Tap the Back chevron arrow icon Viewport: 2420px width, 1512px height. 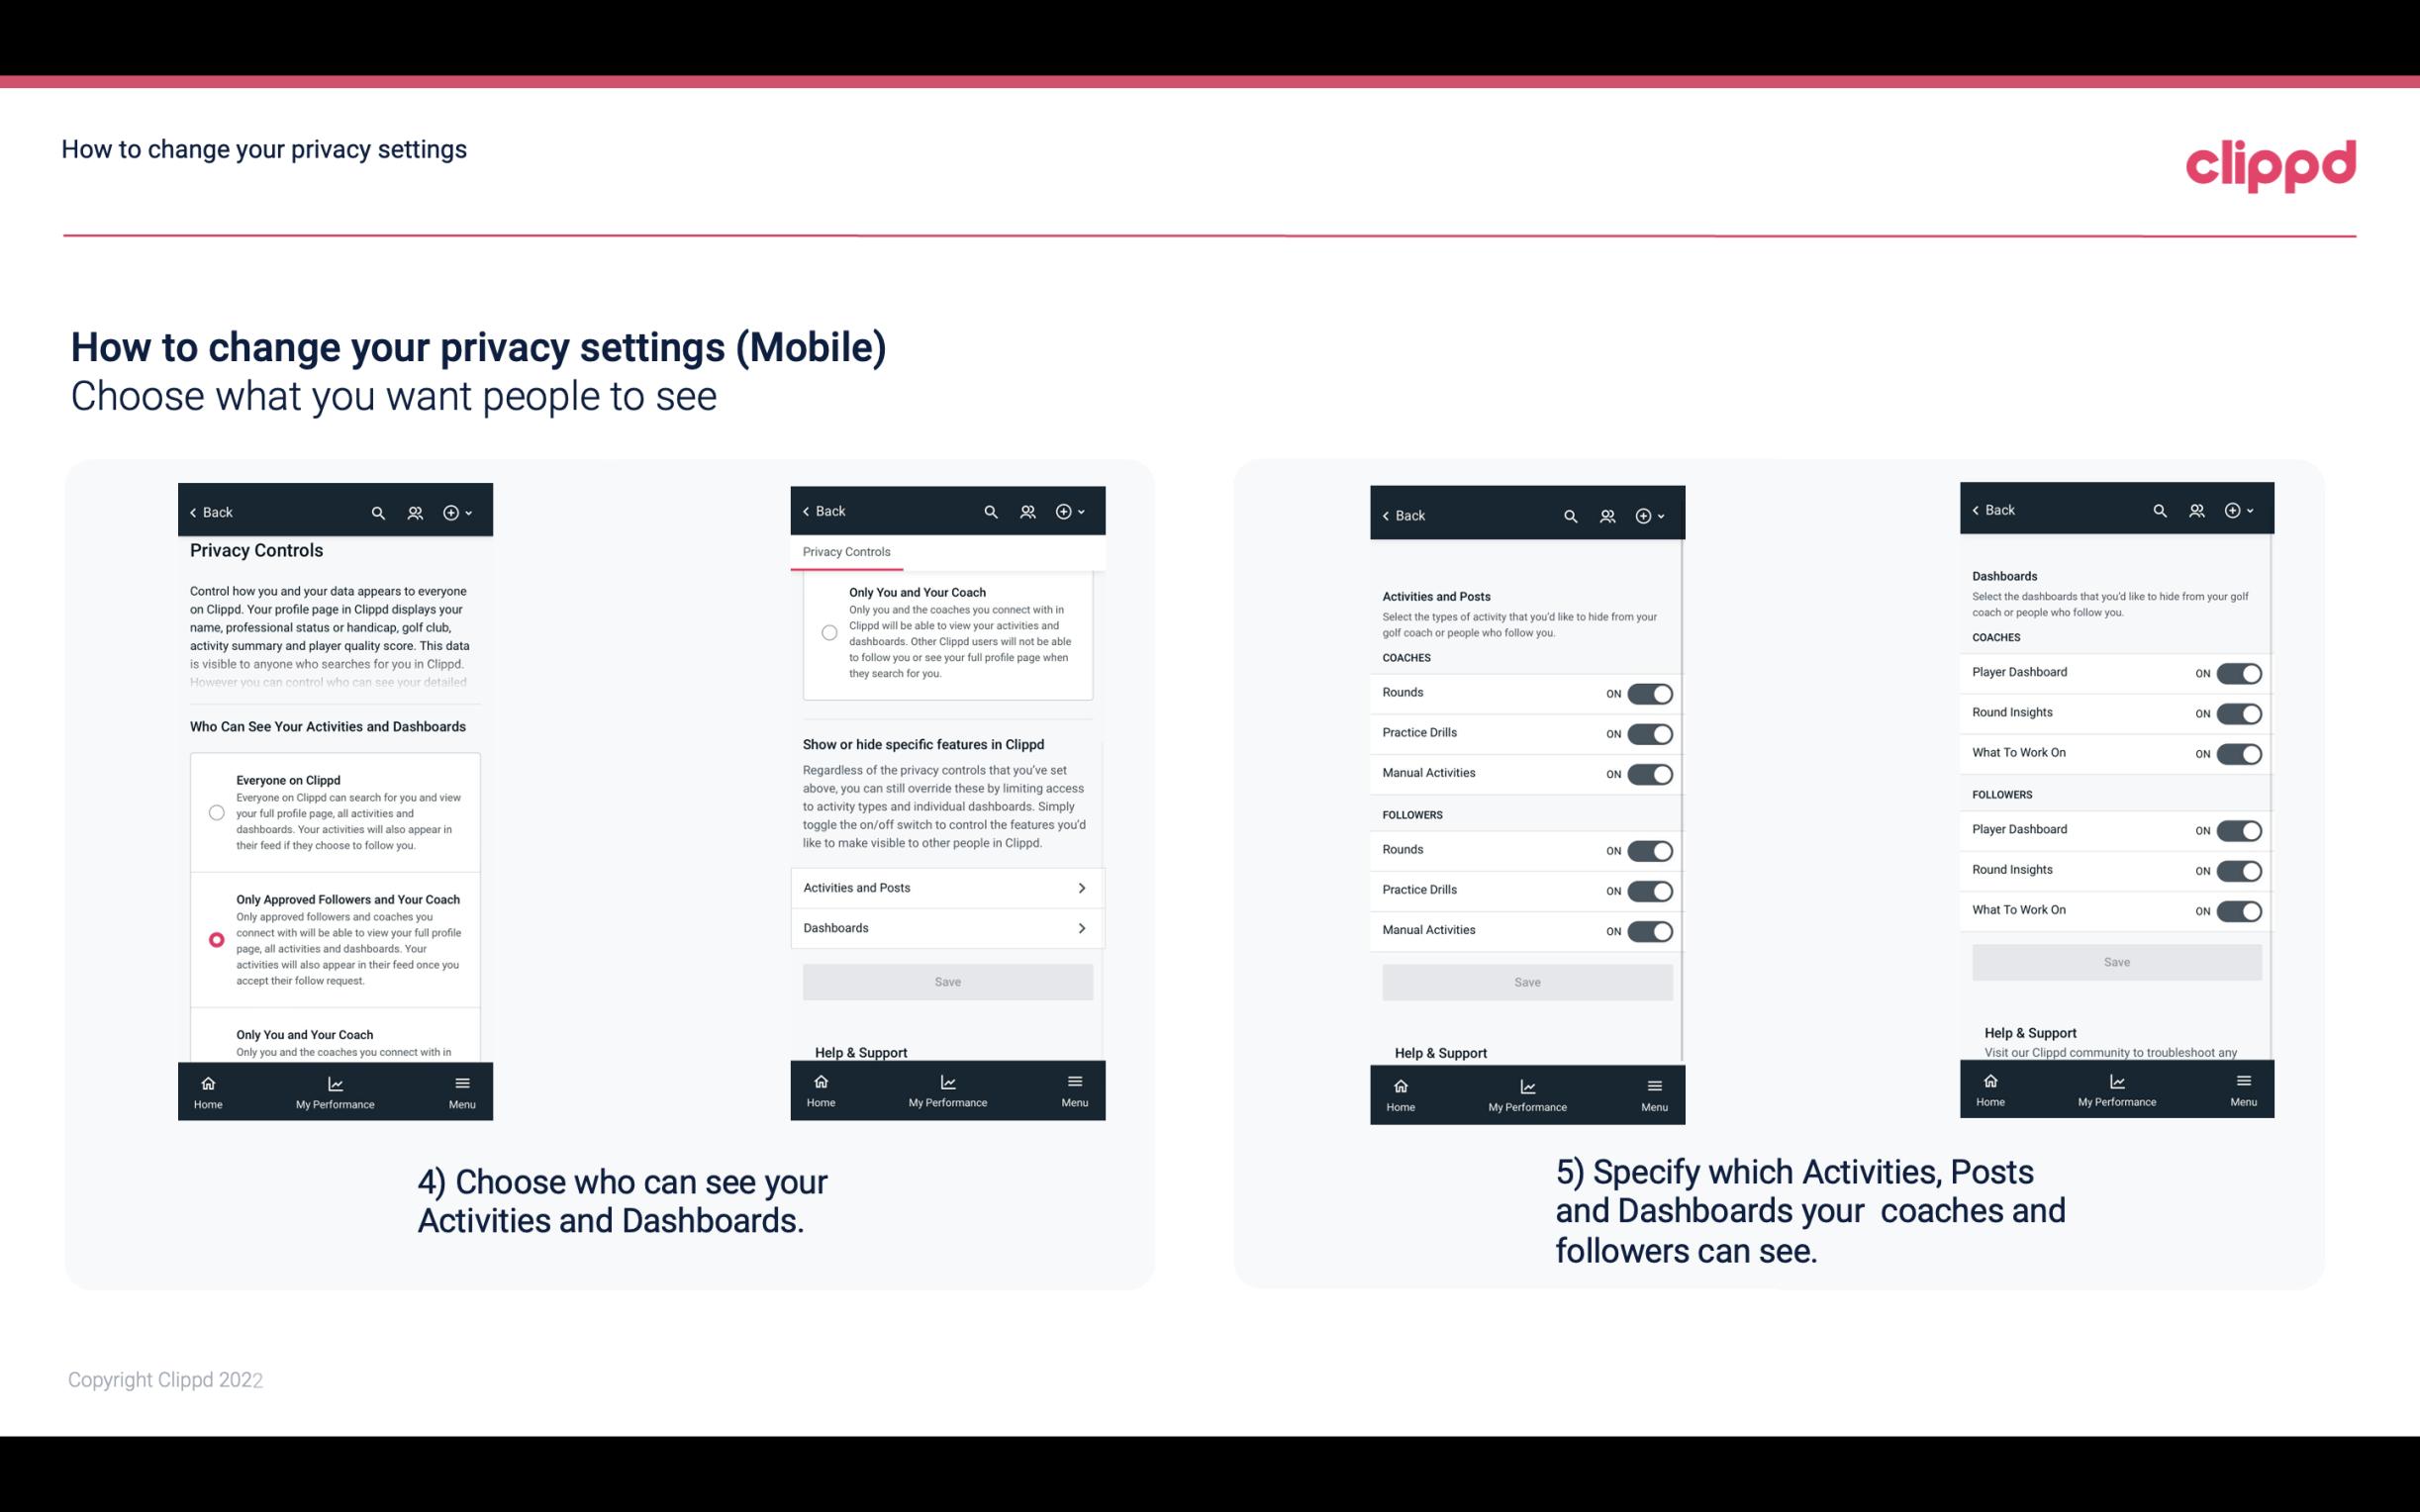(193, 513)
